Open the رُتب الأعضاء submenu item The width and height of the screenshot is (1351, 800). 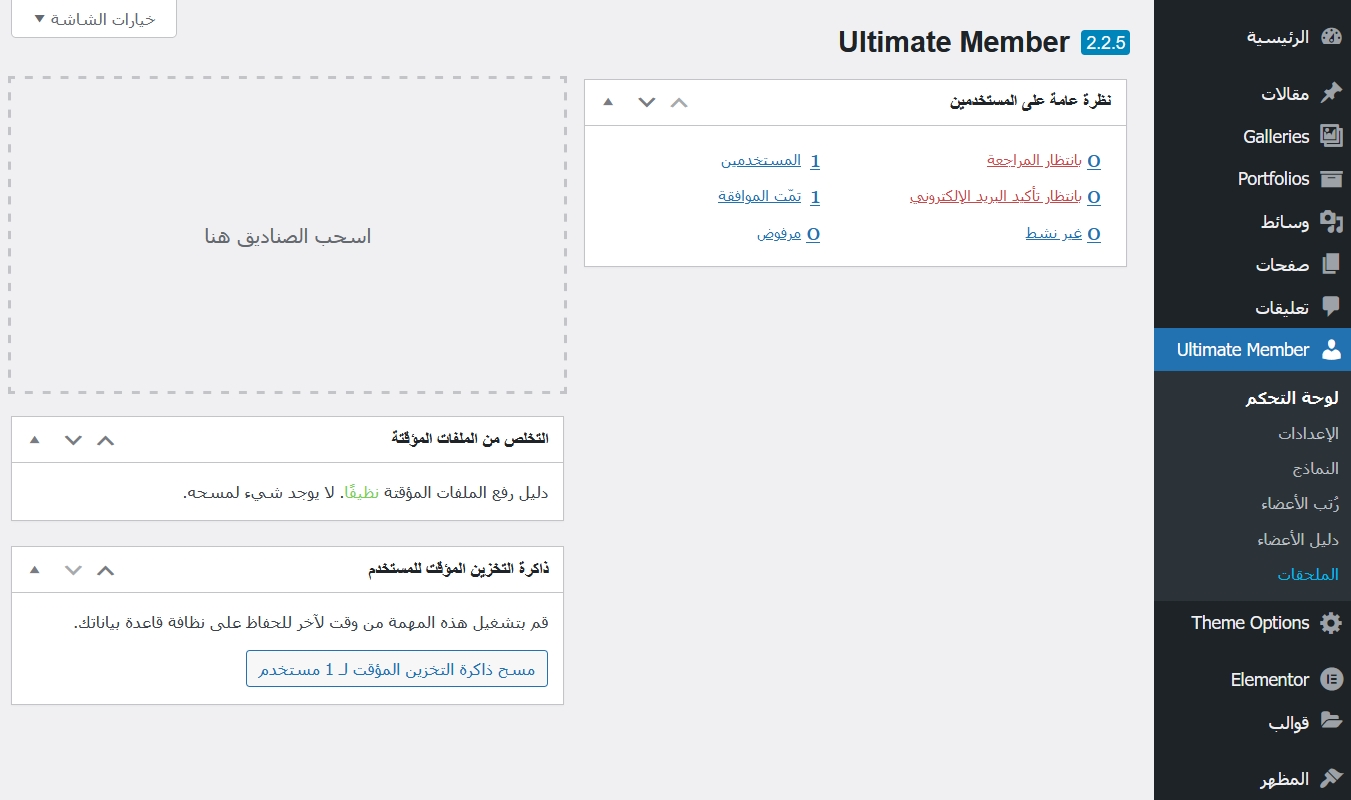pyautogui.click(x=1299, y=503)
